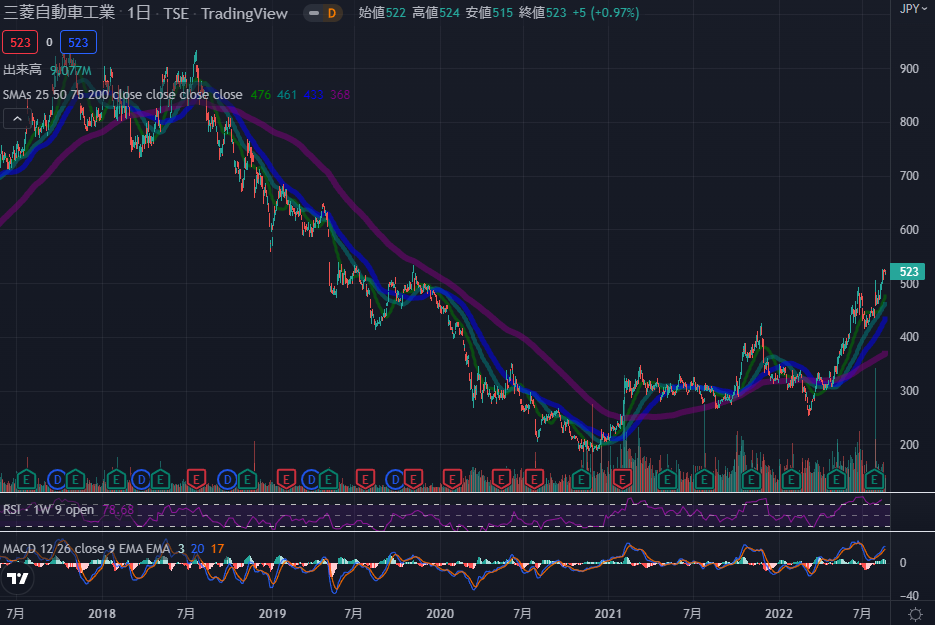
Task: Select the RSI 1W 9 open legend
Action: click(48, 509)
